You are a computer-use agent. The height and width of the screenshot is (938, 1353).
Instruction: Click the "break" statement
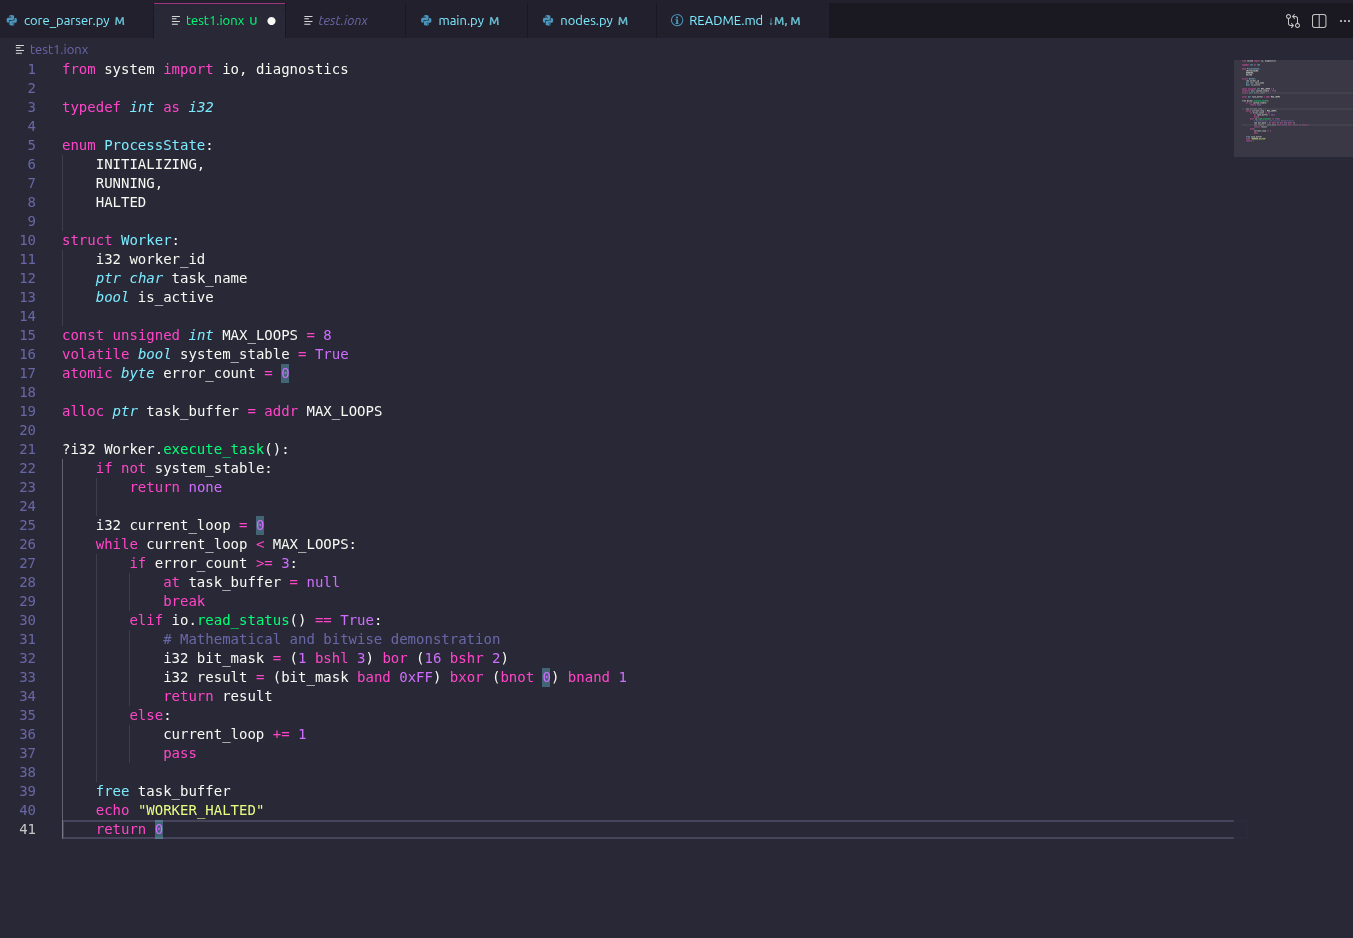(x=184, y=601)
